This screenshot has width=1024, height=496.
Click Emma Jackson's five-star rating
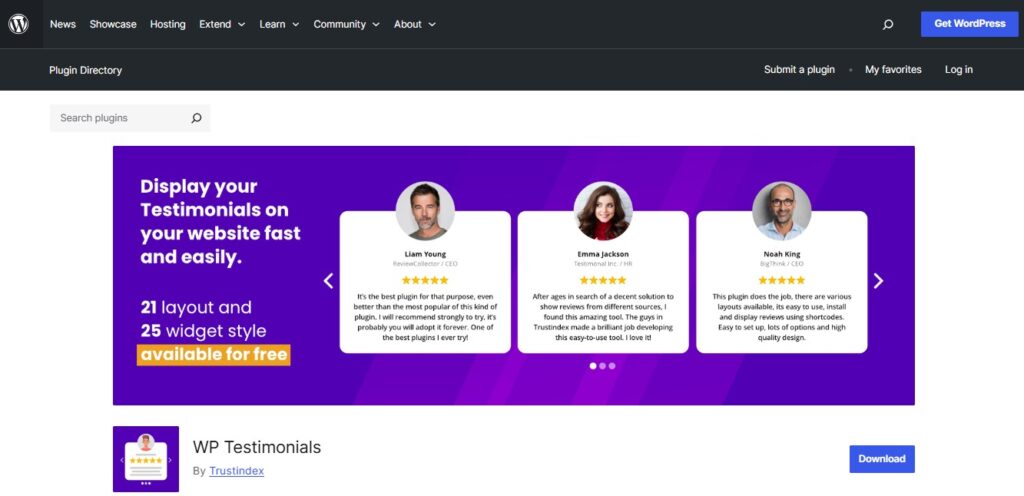tap(603, 280)
